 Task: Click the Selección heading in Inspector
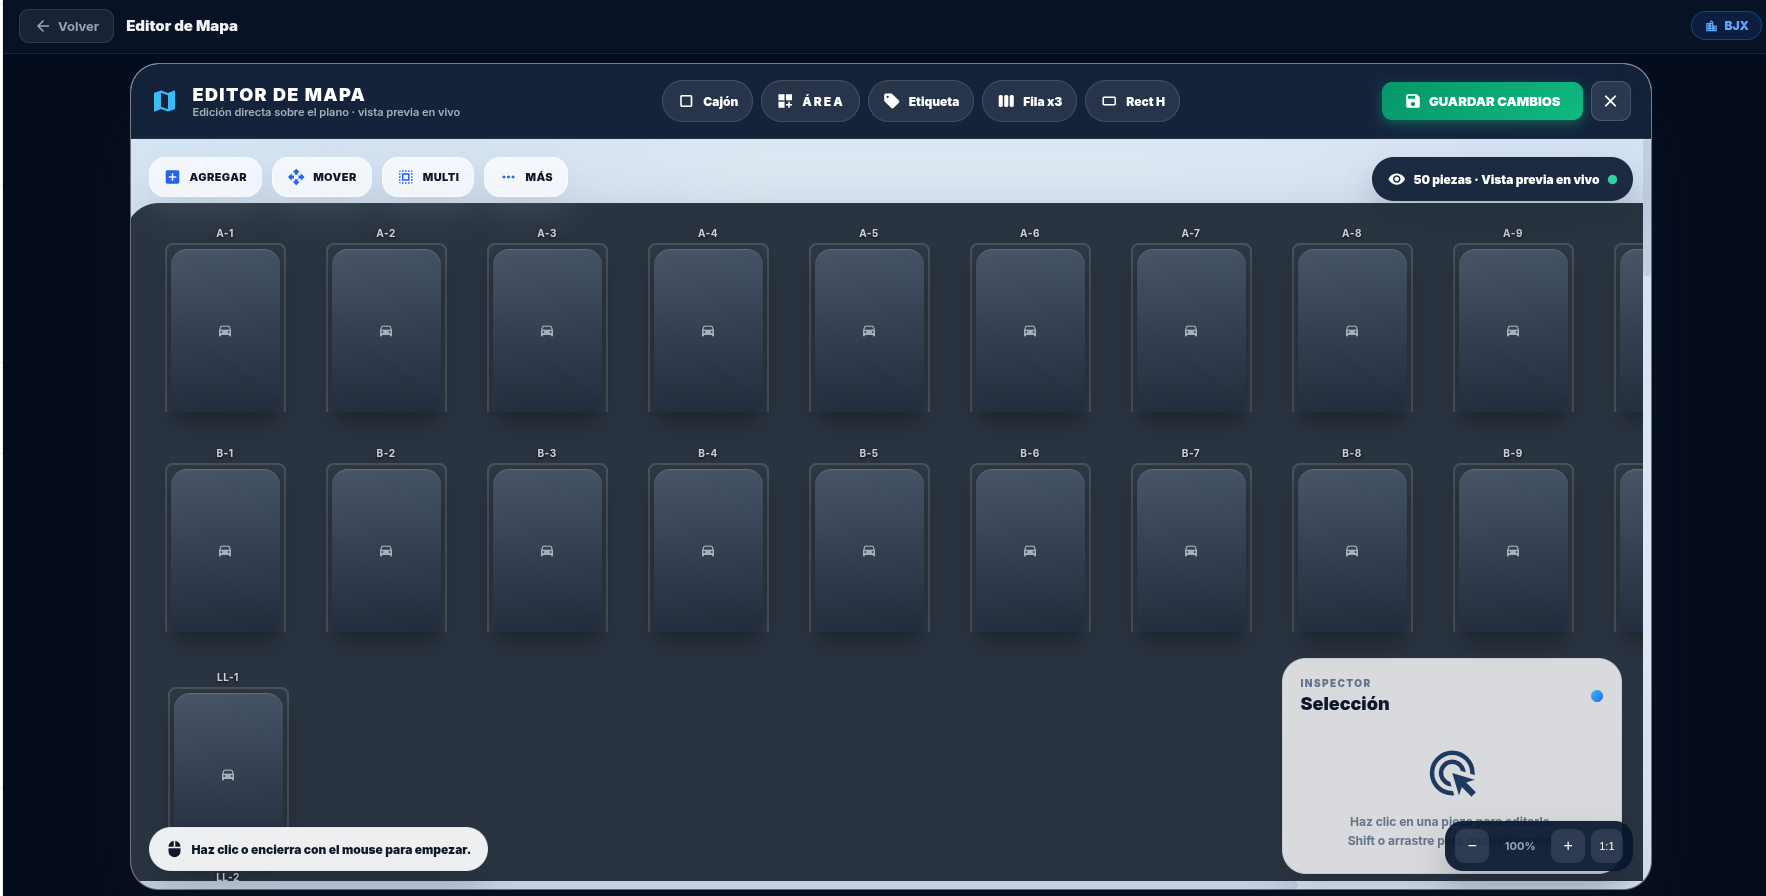pos(1345,704)
